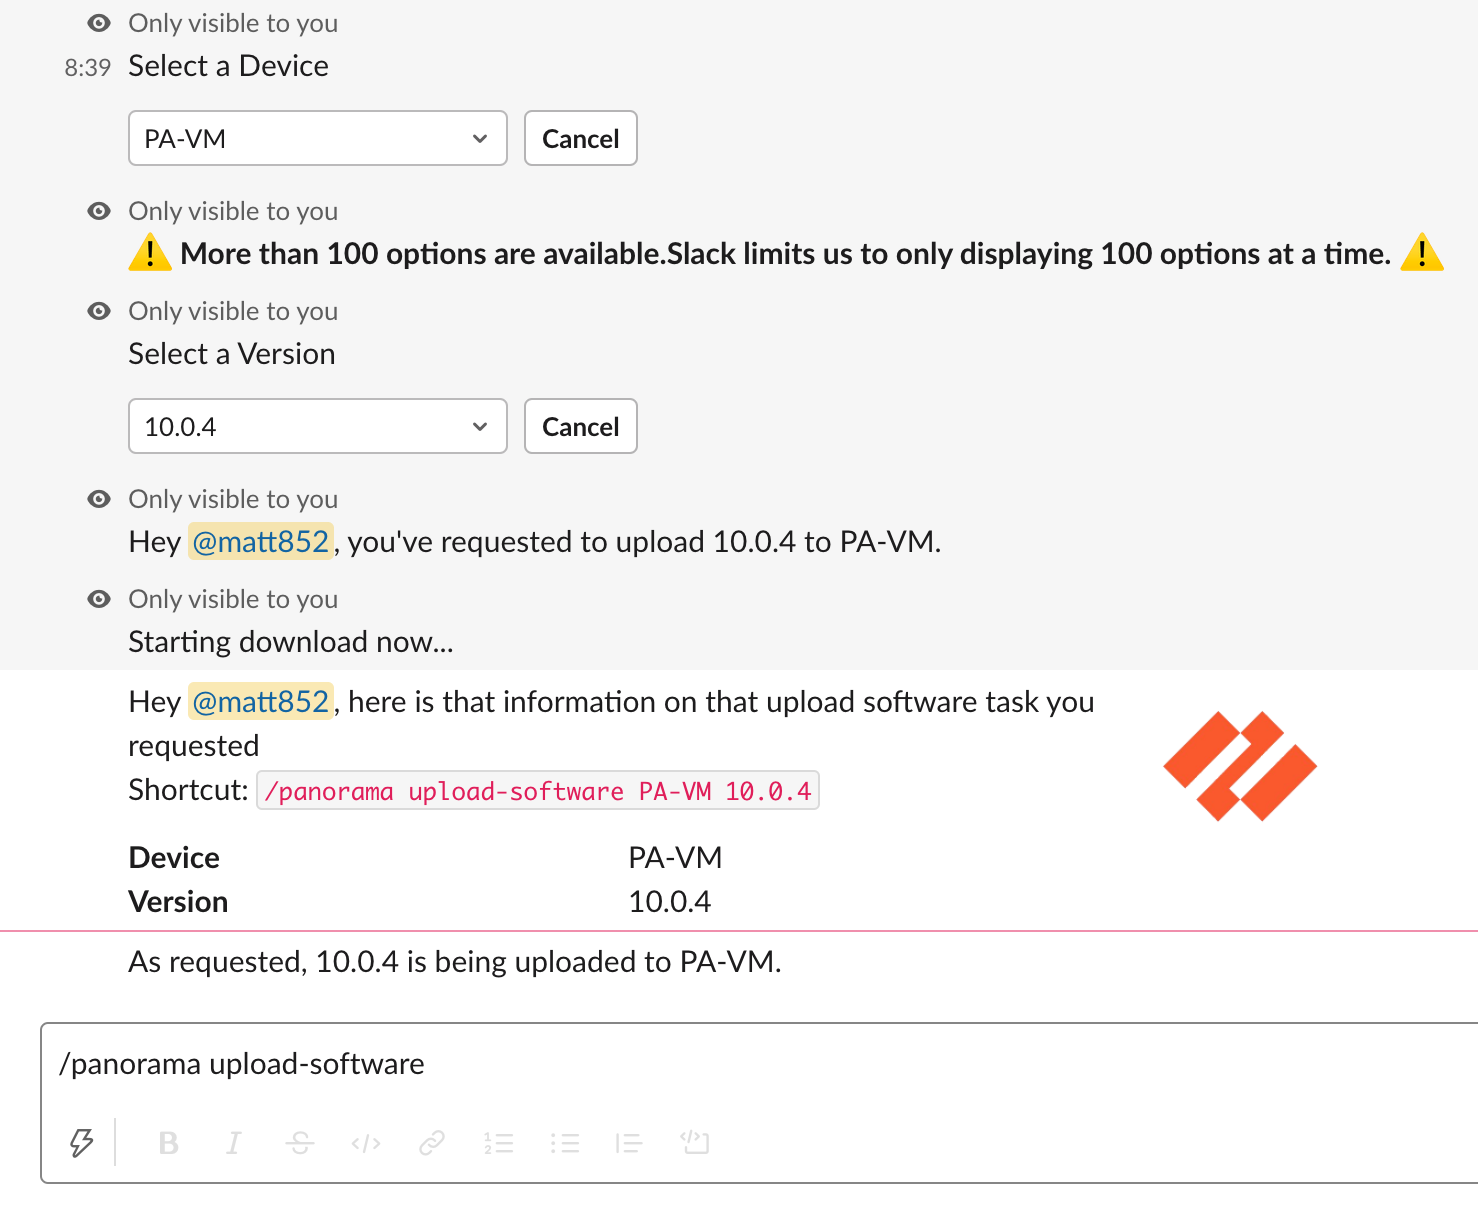Click the 10.0.4 version value in summary
1478x1218 pixels.
[x=669, y=901]
